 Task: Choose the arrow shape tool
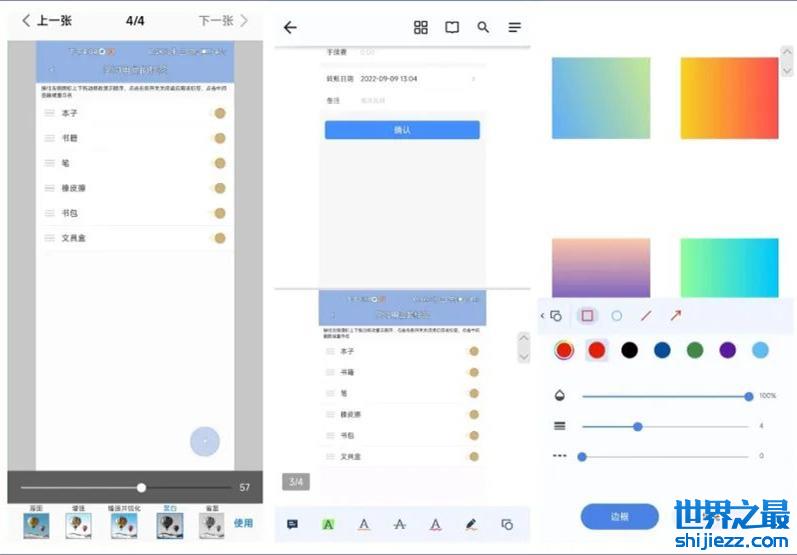(676, 316)
